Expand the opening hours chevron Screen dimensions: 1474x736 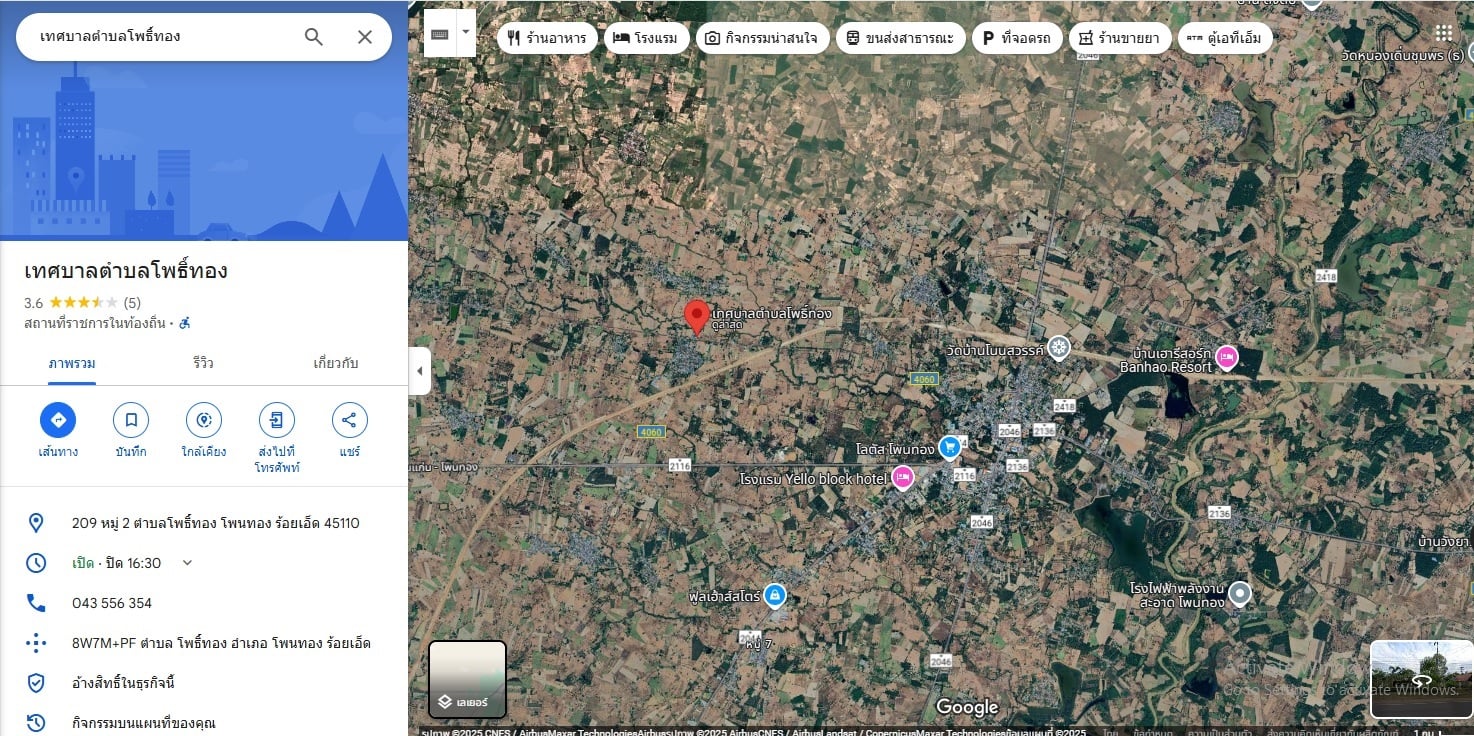pos(187,563)
